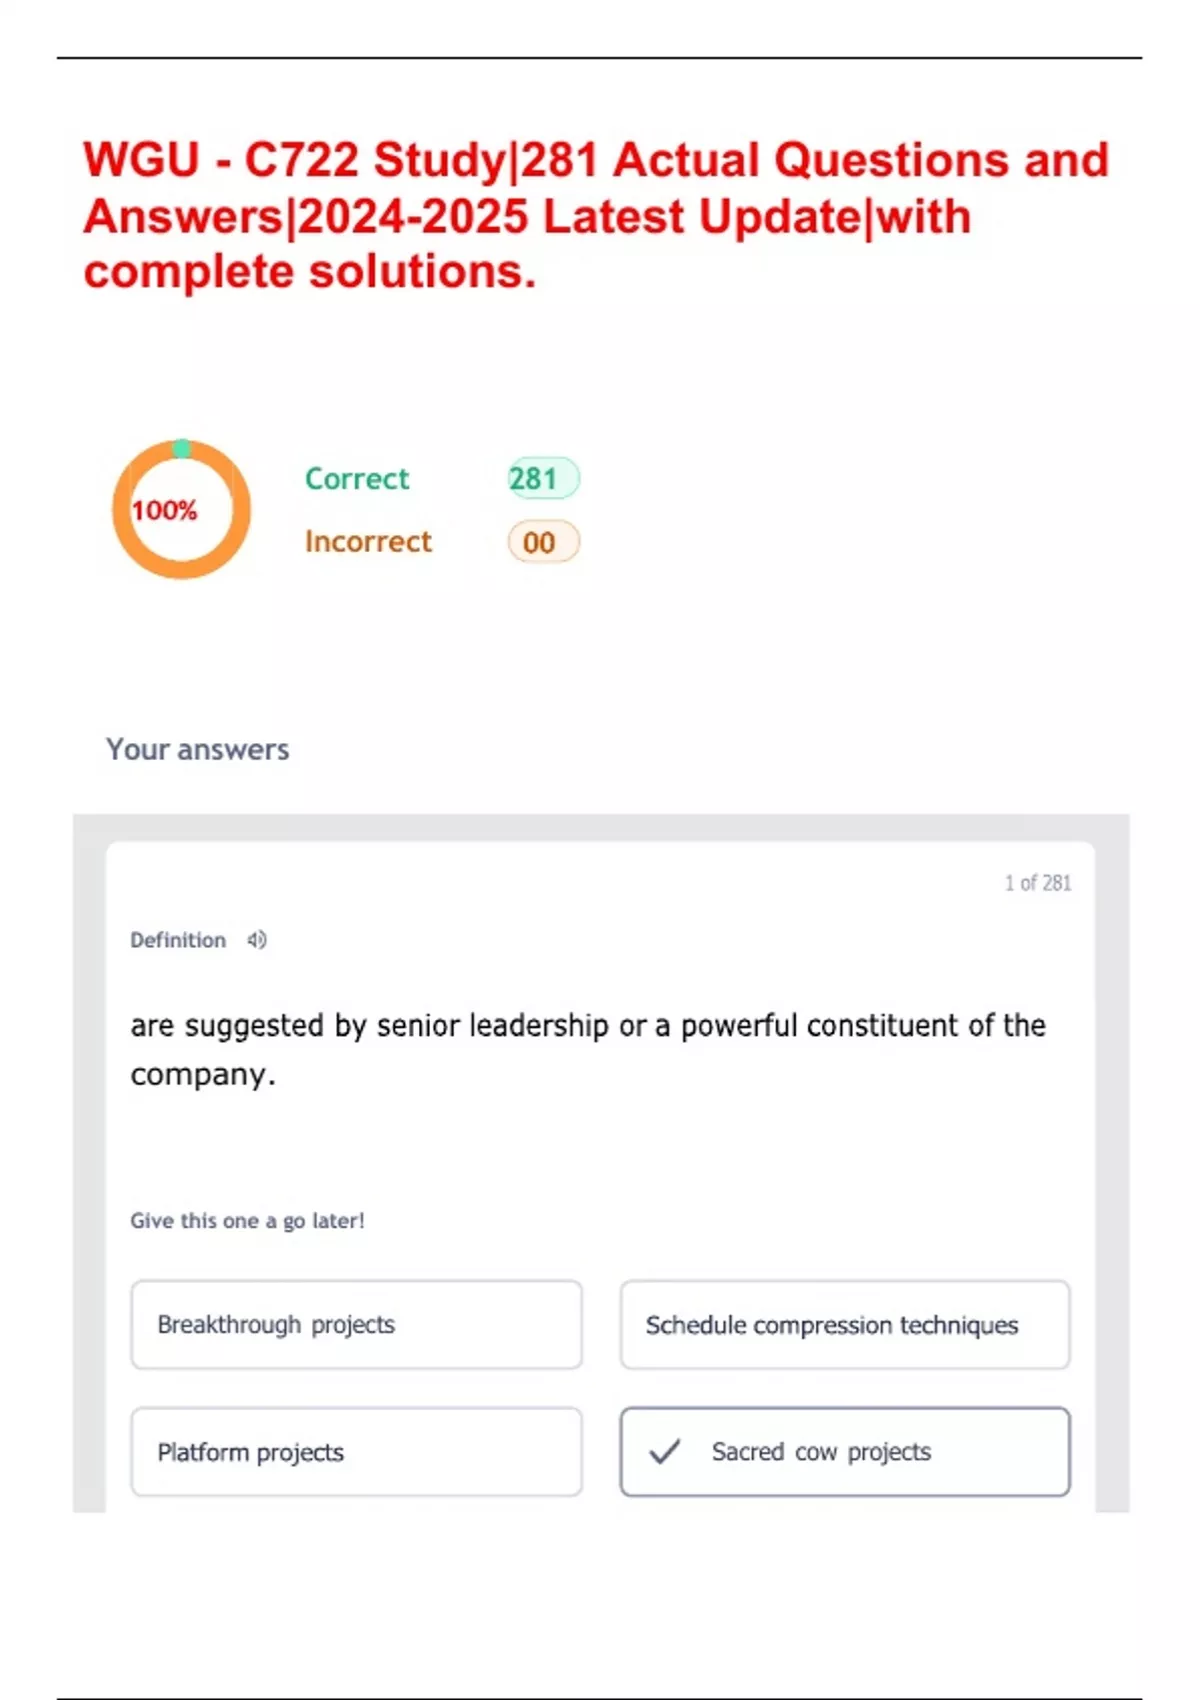Select the Breakthrough projects answer

[356, 1325]
